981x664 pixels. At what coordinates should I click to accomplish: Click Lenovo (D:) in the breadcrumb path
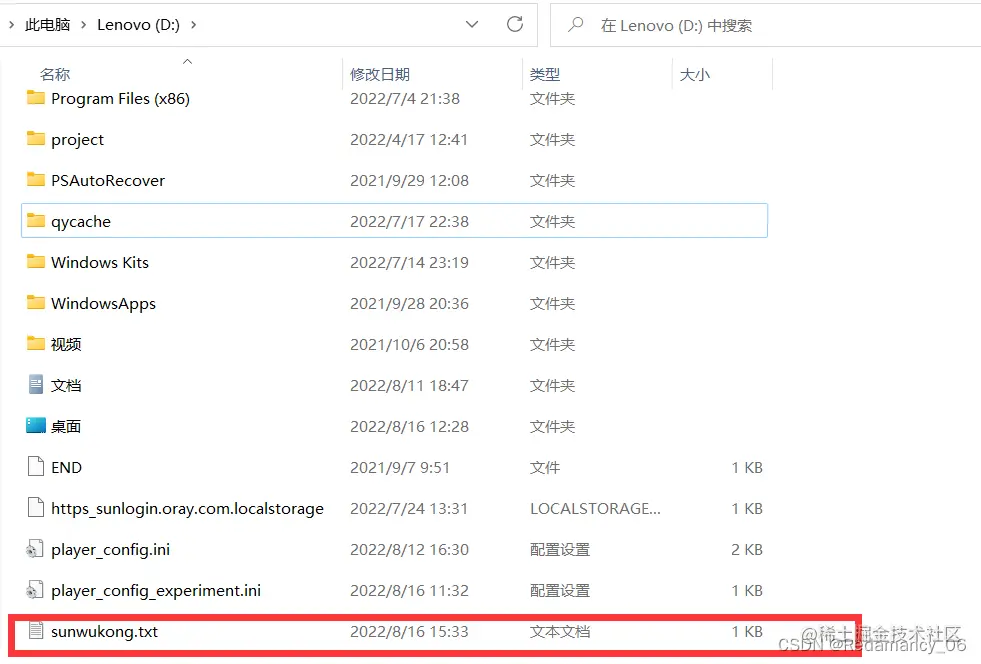point(138,25)
